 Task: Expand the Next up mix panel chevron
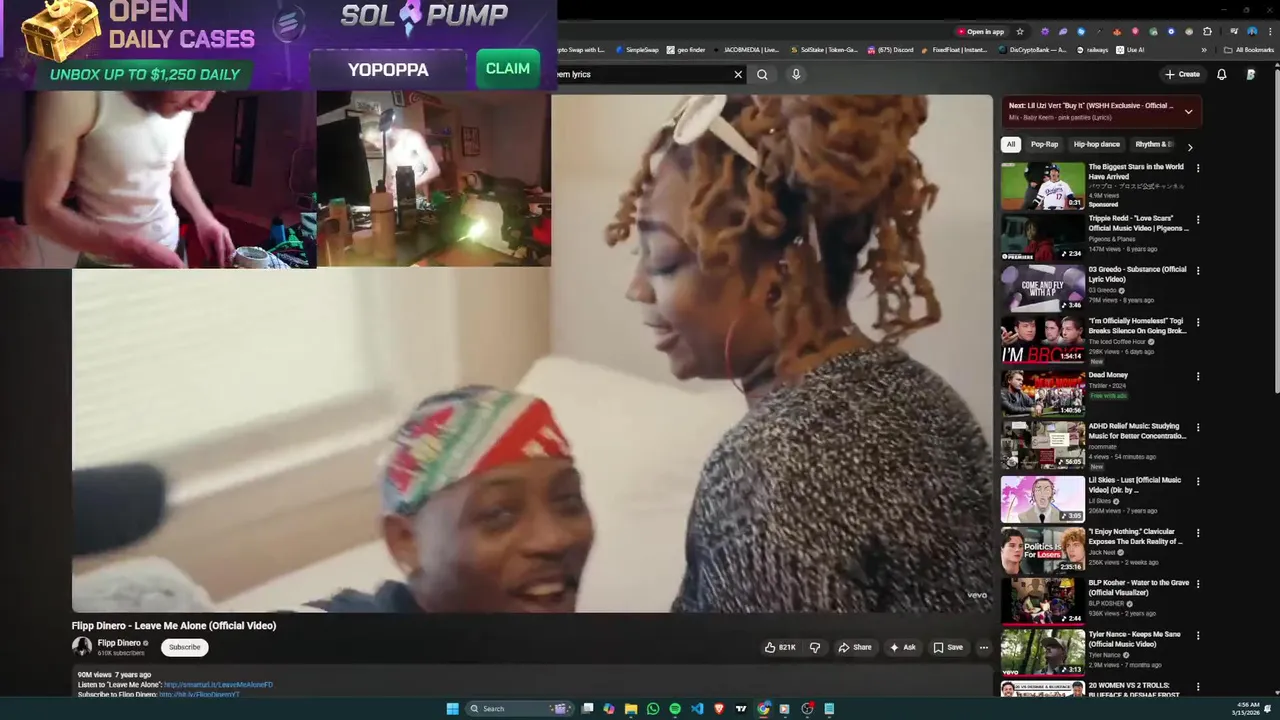(x=1188, y=111)
